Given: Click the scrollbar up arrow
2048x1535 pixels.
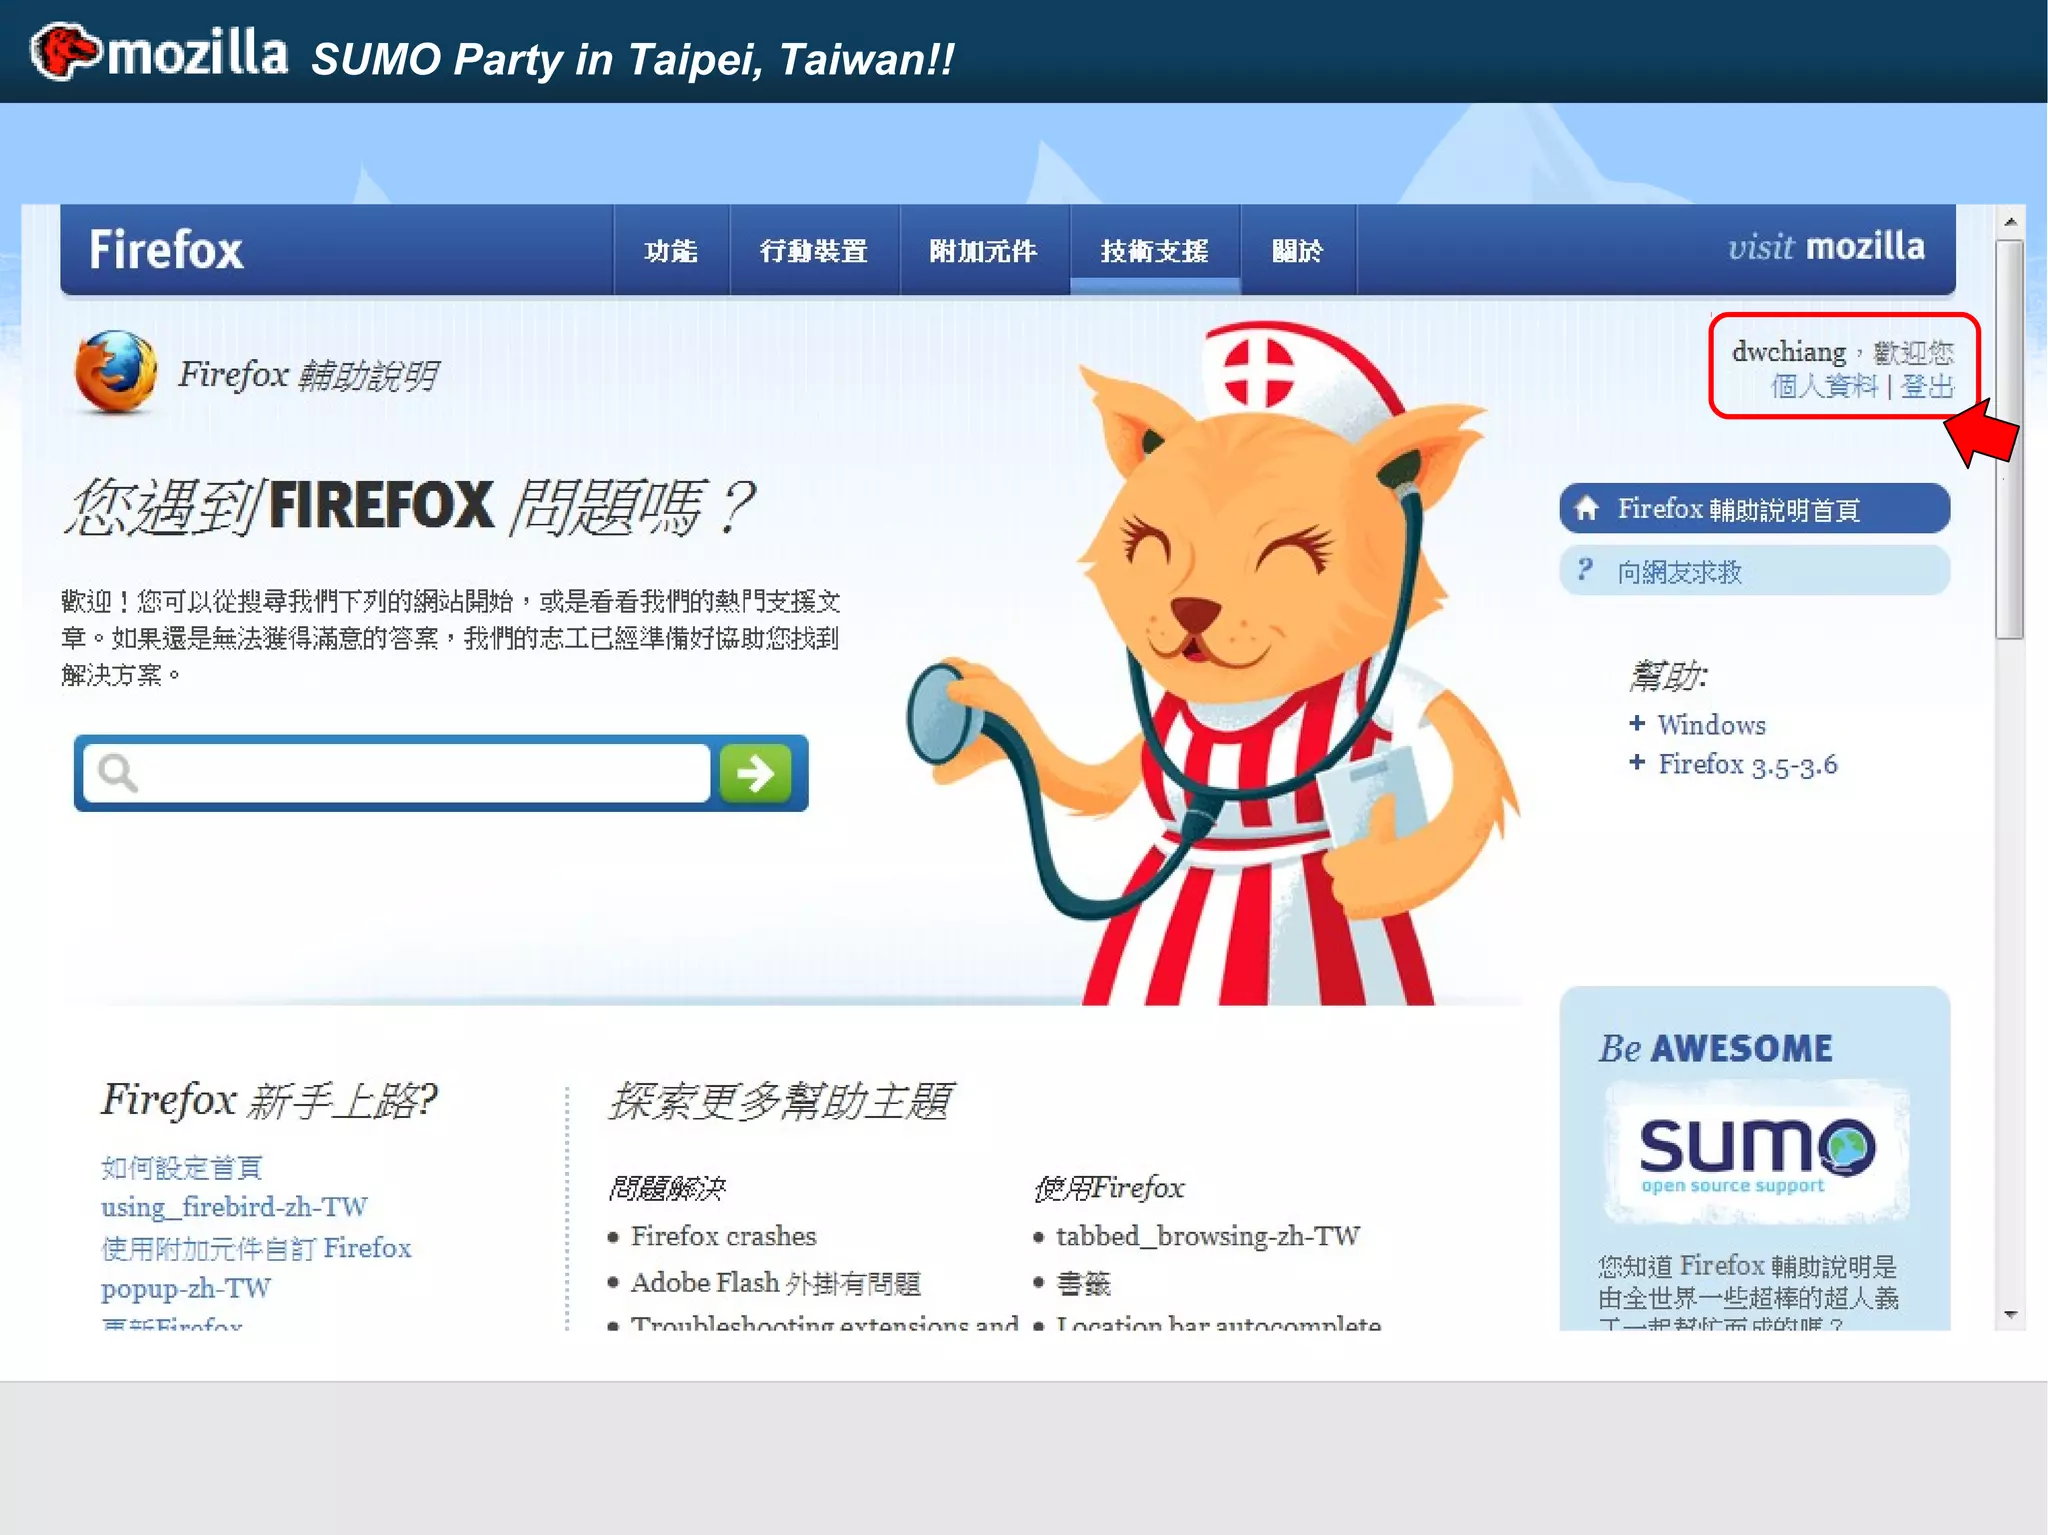Looking at the screenshot, I should pos(2010,221).
